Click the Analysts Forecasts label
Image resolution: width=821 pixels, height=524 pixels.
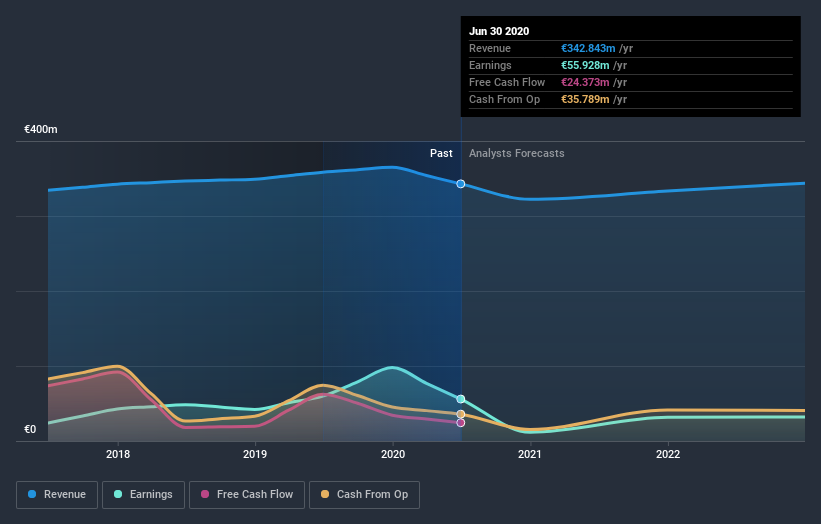(x=517, y=153)
